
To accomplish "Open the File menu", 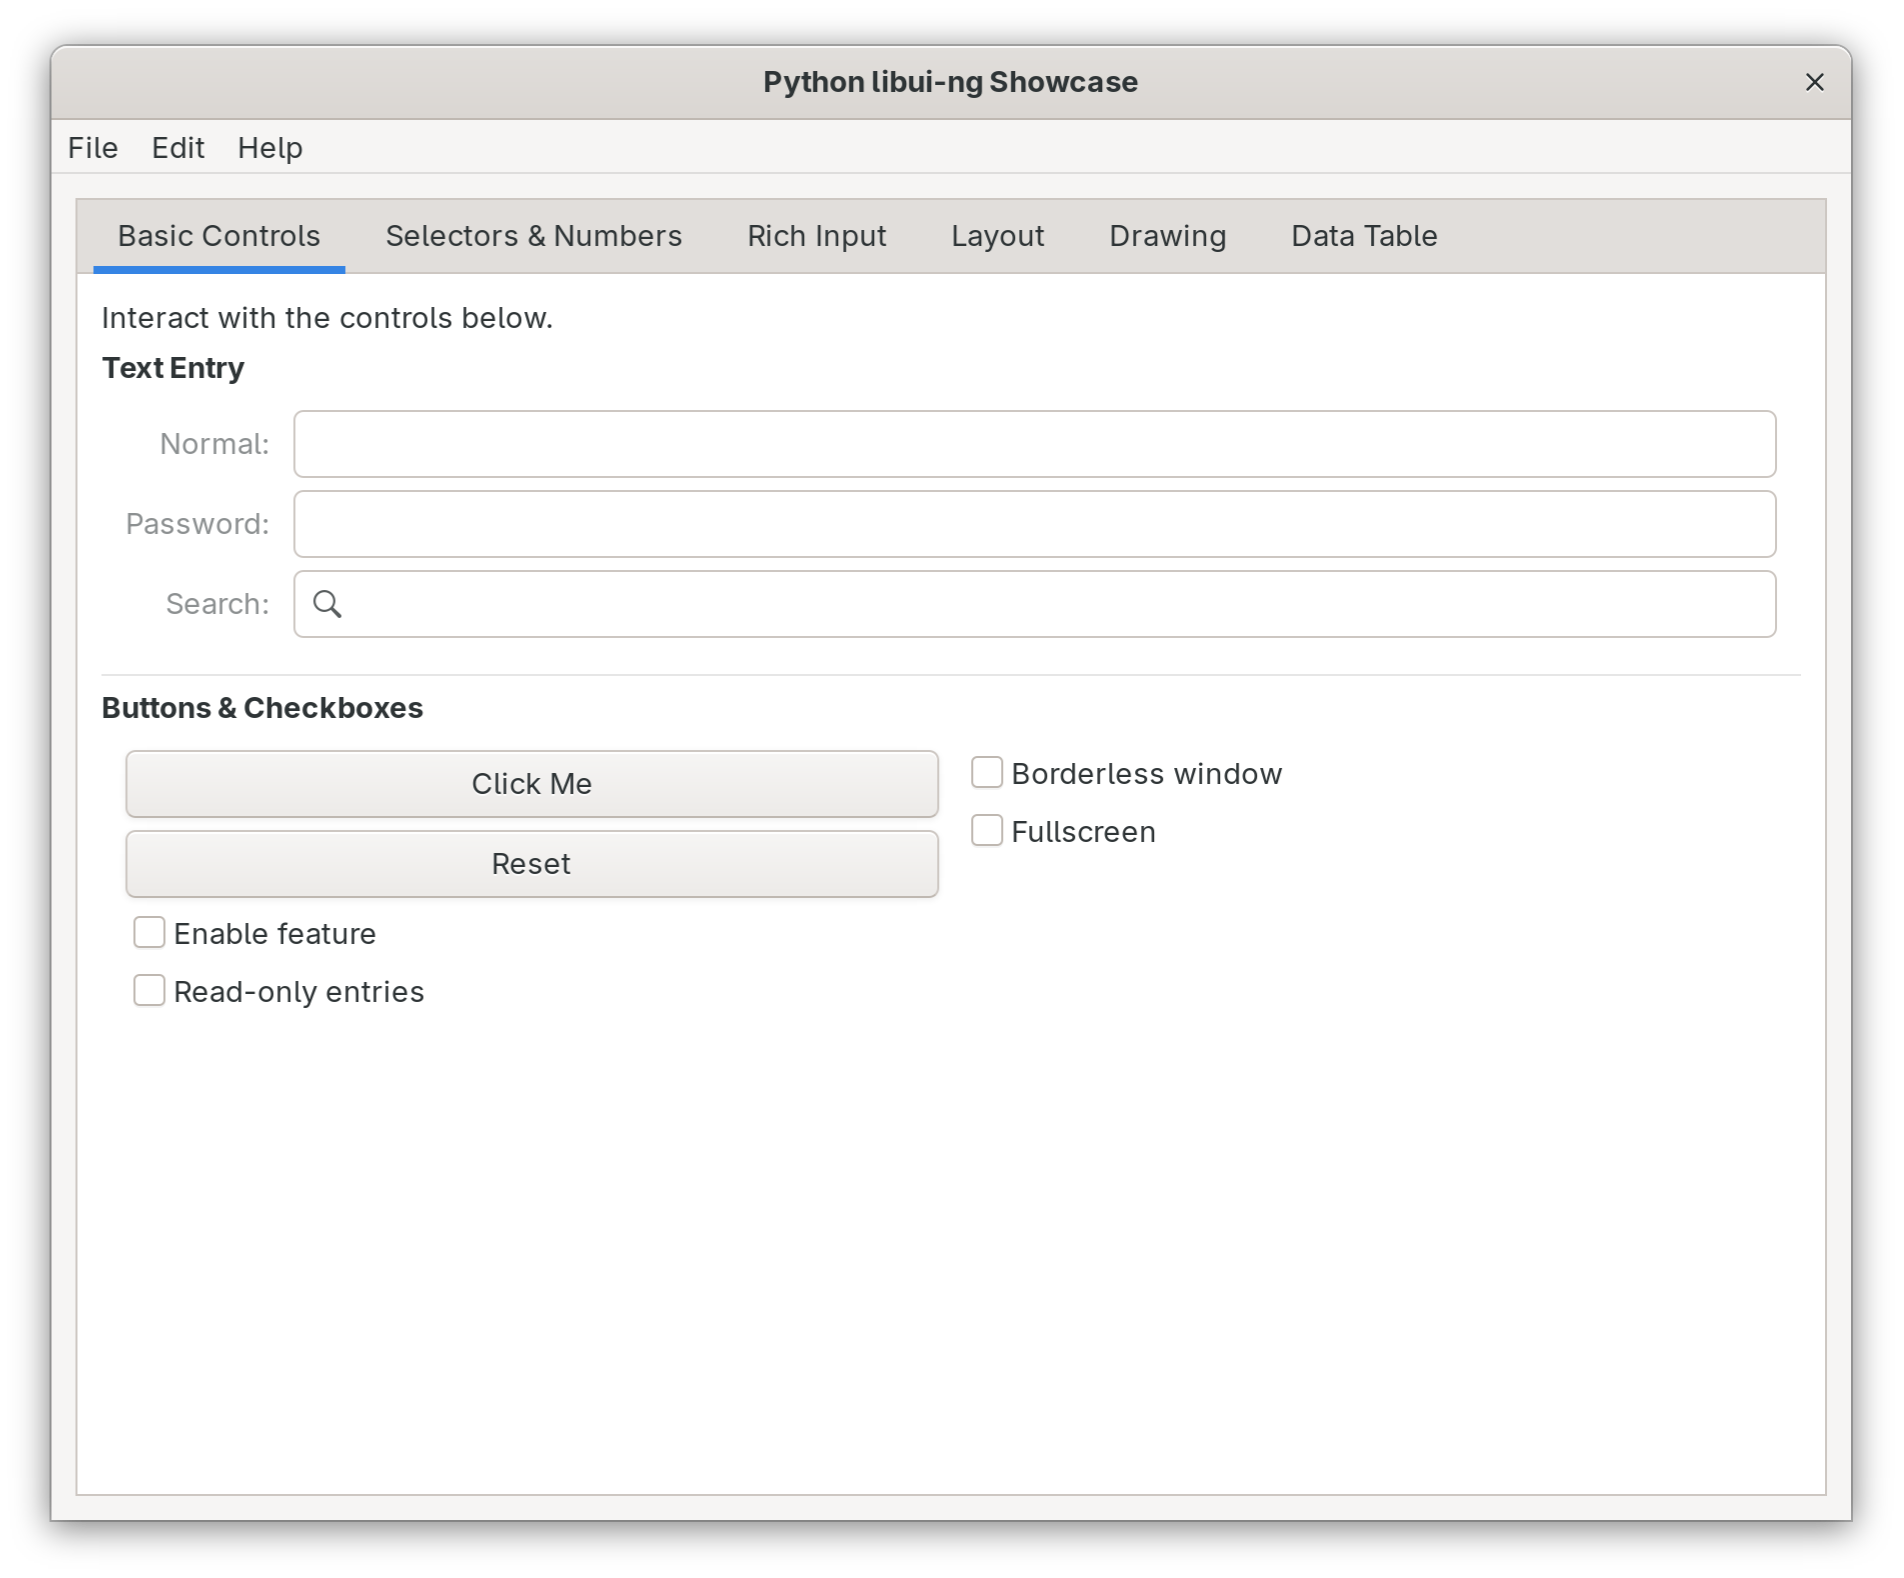I will 93,148.
